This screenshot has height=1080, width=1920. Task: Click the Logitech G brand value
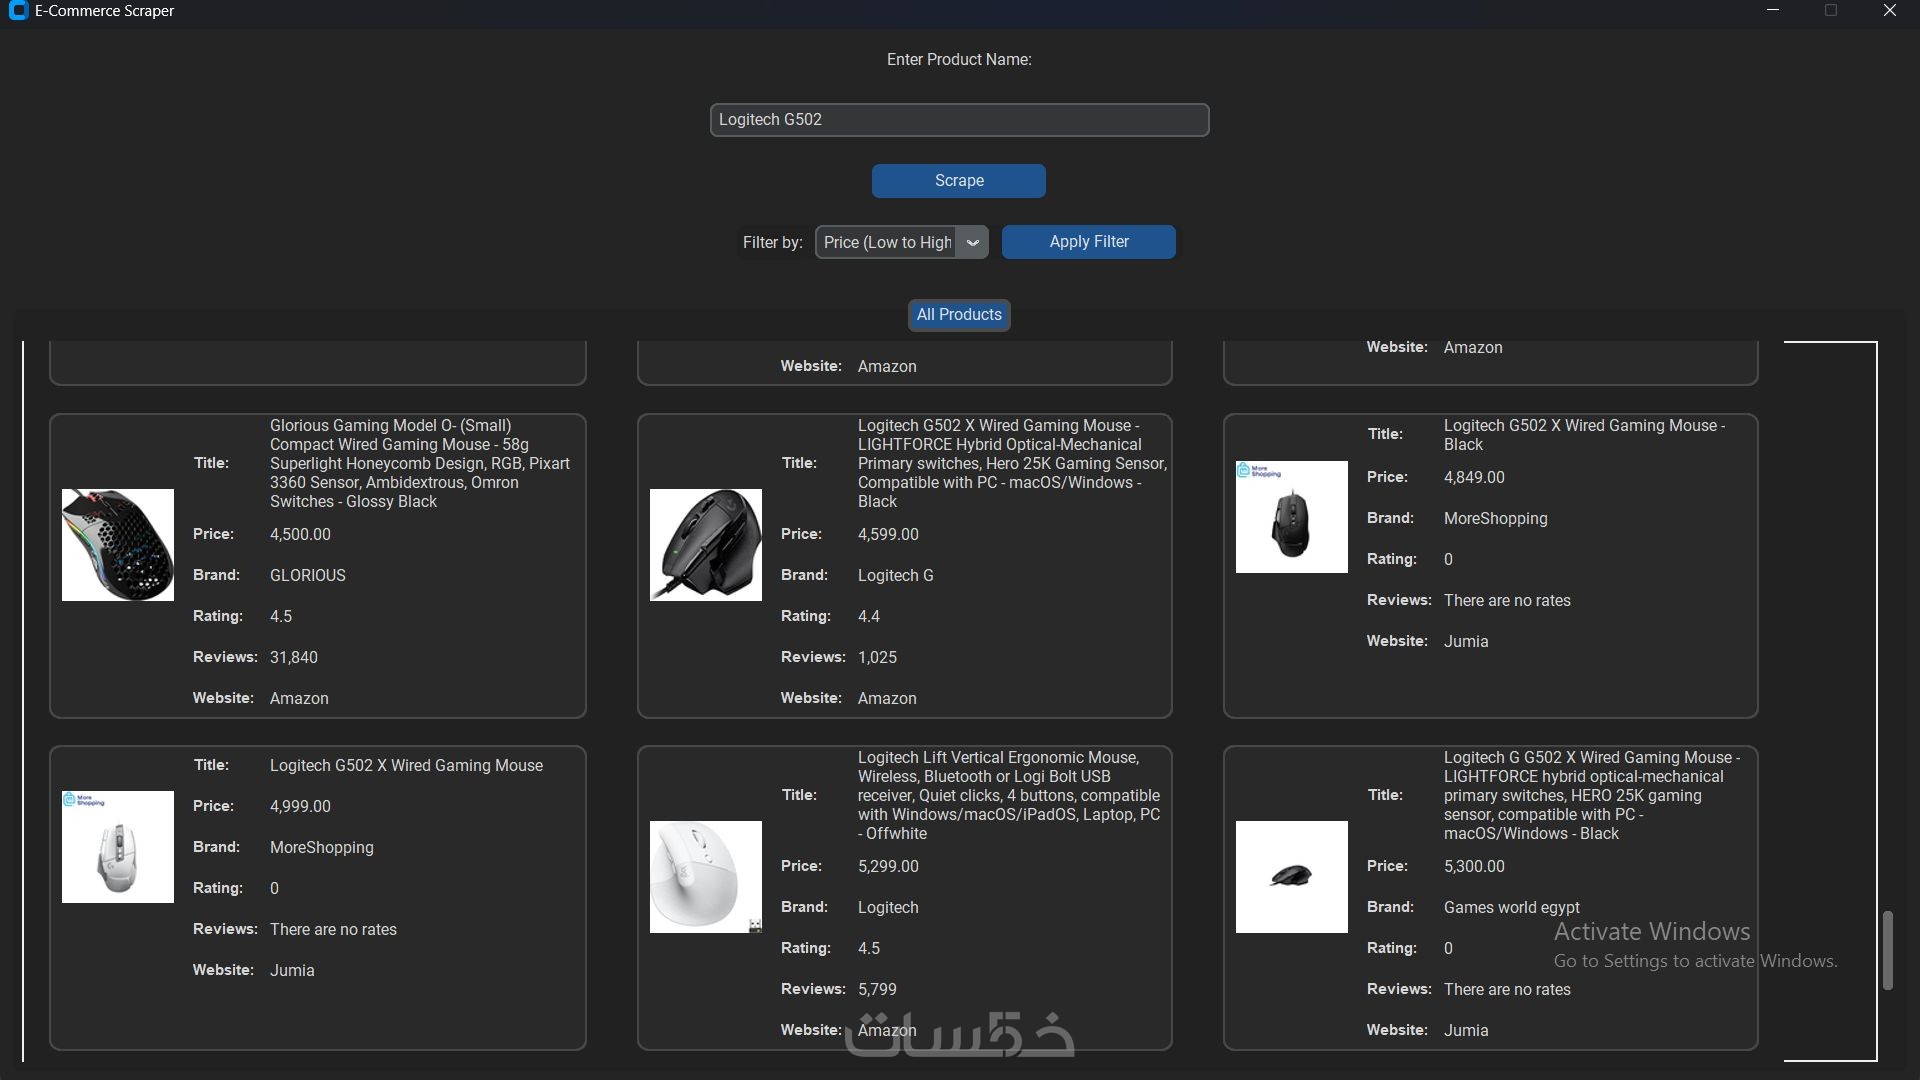pyautogui.click(x=895, y=575)
